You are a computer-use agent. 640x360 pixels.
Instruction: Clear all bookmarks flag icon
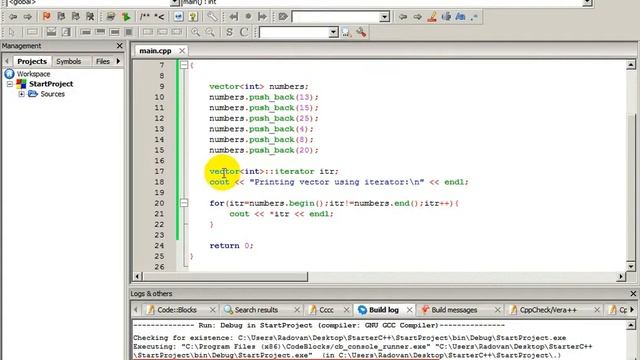[90, 17]
